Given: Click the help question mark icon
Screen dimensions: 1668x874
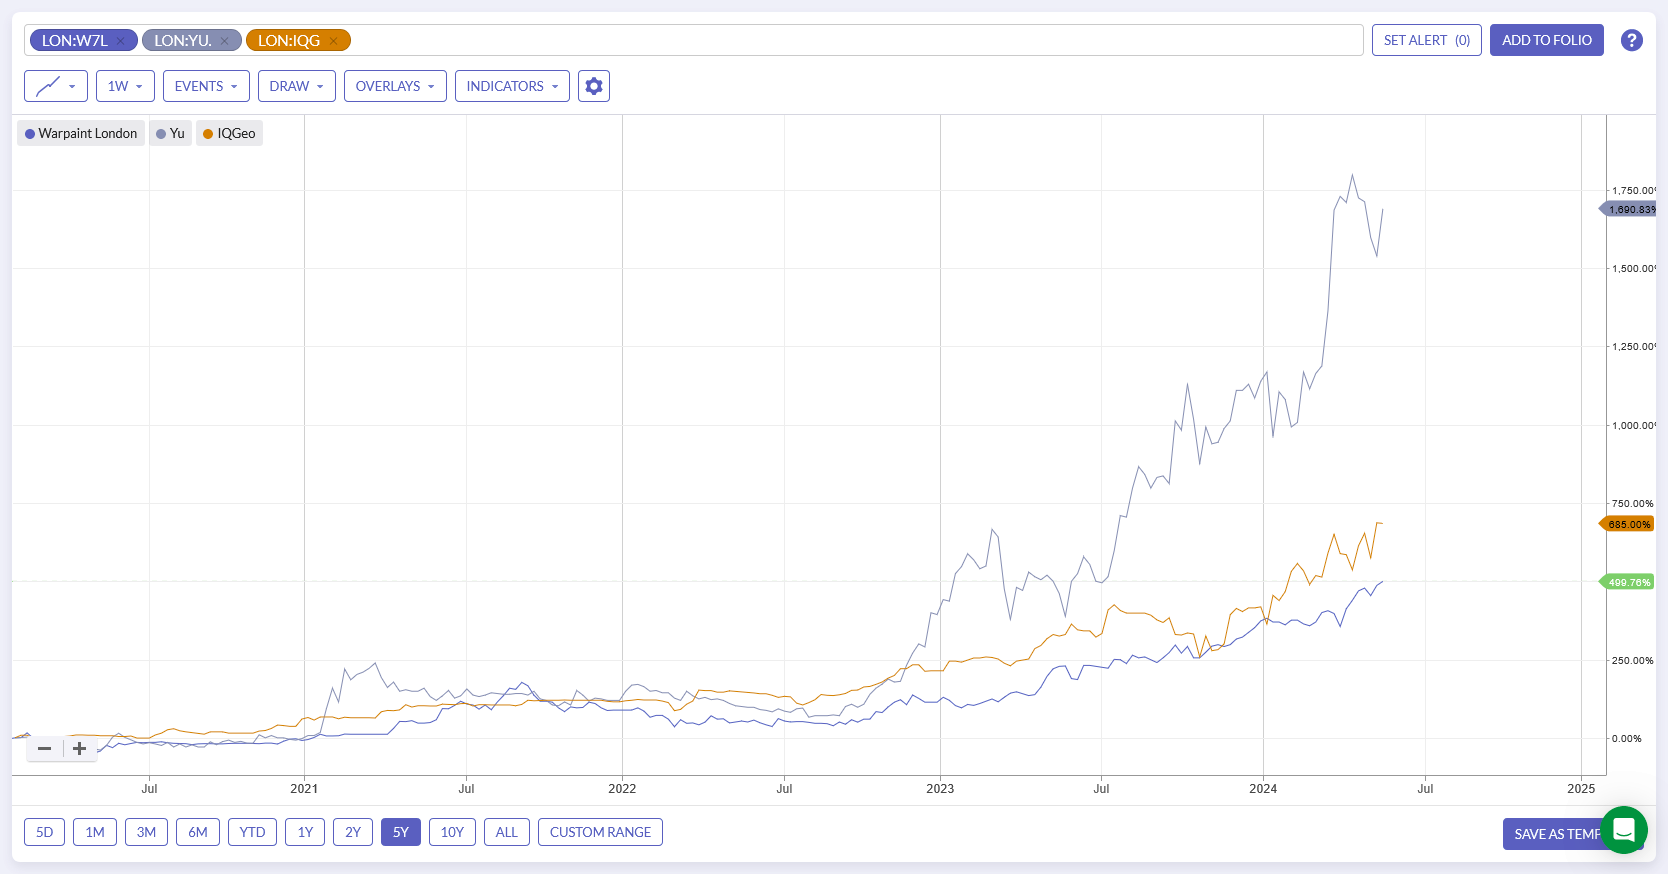Looking at the screenshot, I should (x=1632, y=40).
